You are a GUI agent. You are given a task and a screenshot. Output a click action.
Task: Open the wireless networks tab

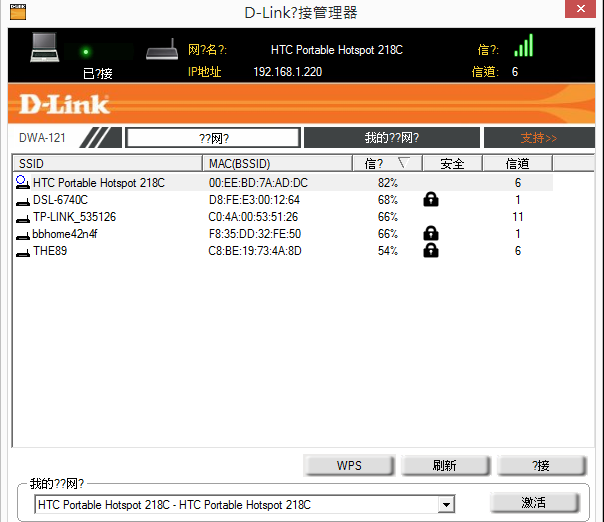point(213,138)
